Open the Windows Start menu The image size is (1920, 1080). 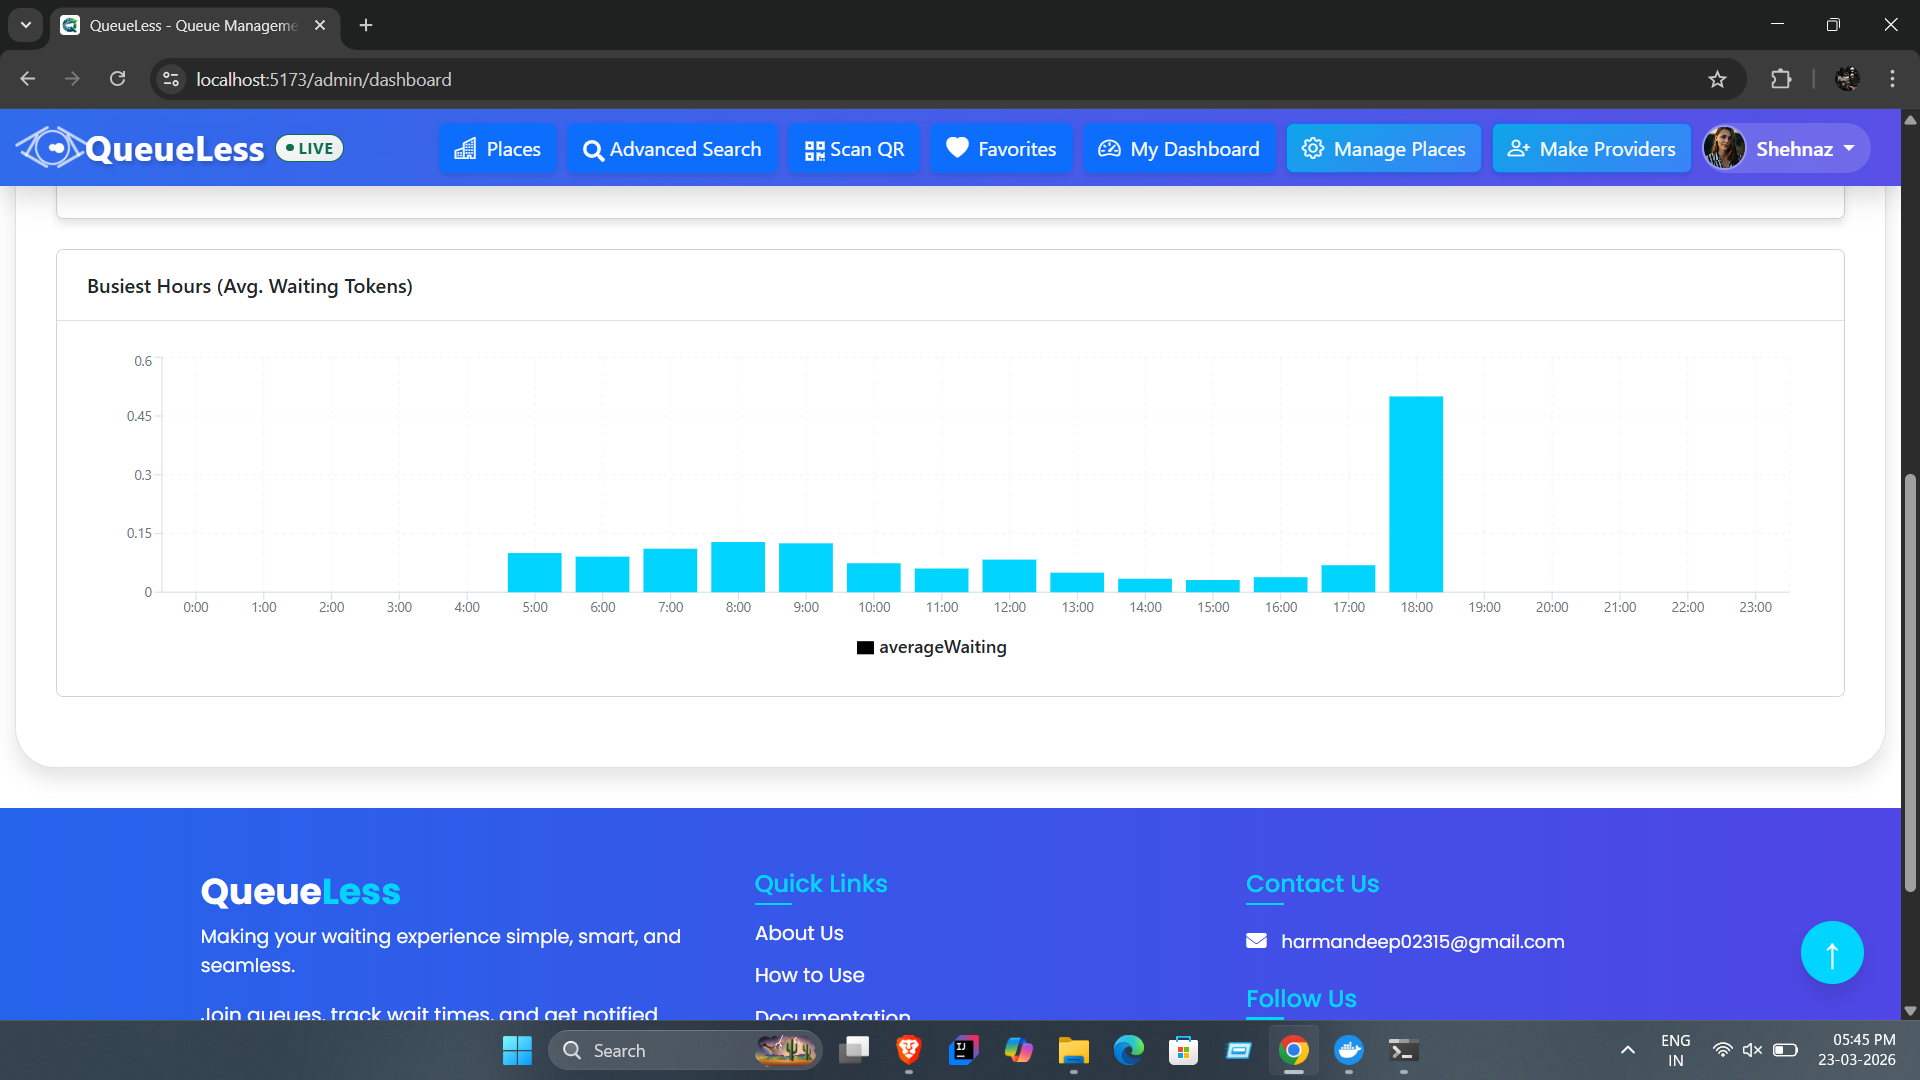(x=517, y=1050)
